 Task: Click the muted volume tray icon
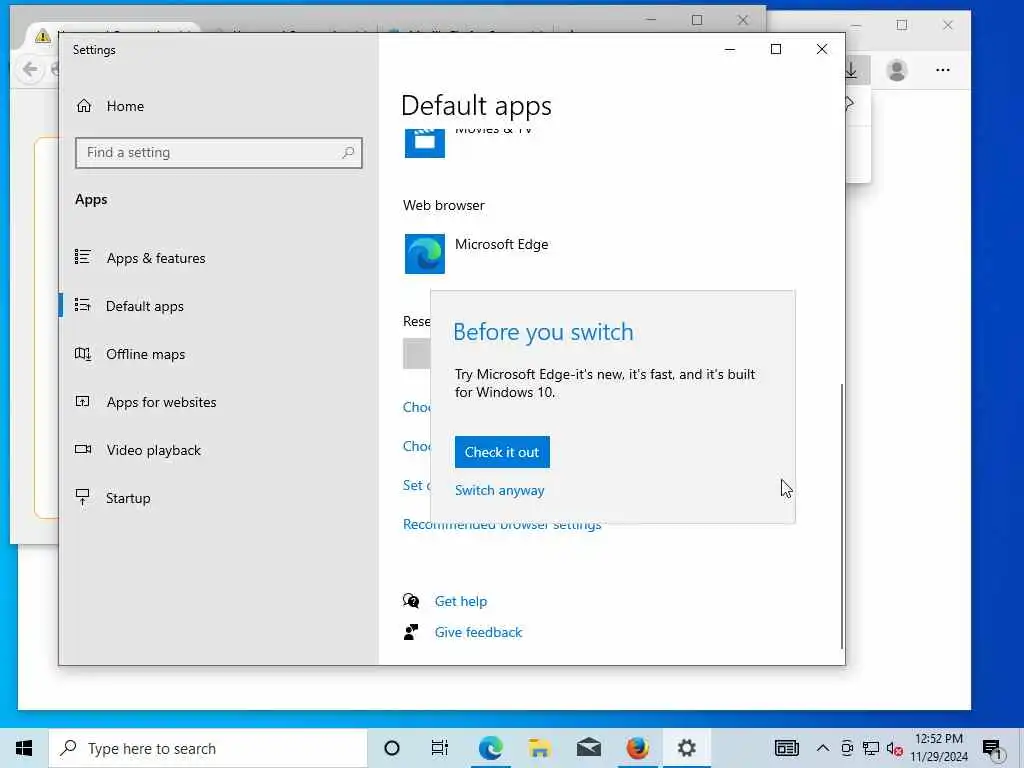click(895, 748)
